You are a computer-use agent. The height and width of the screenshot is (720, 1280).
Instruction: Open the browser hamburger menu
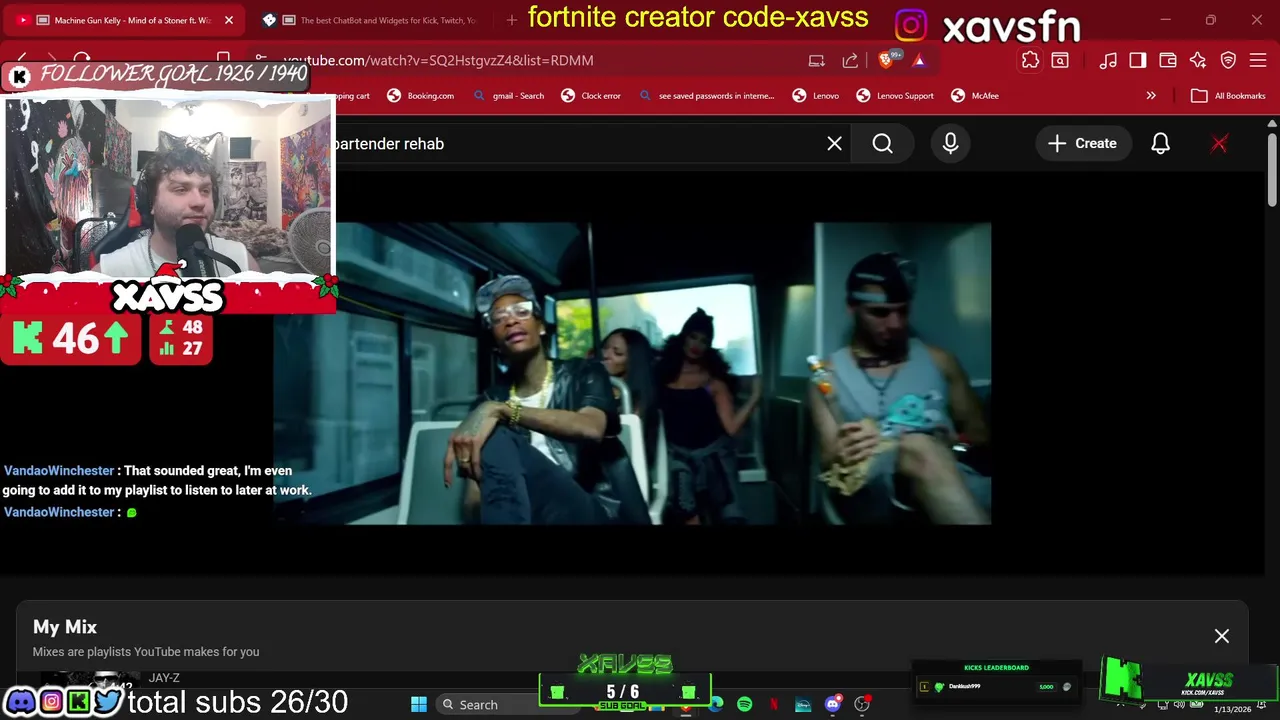click(x=1258, y=61)
